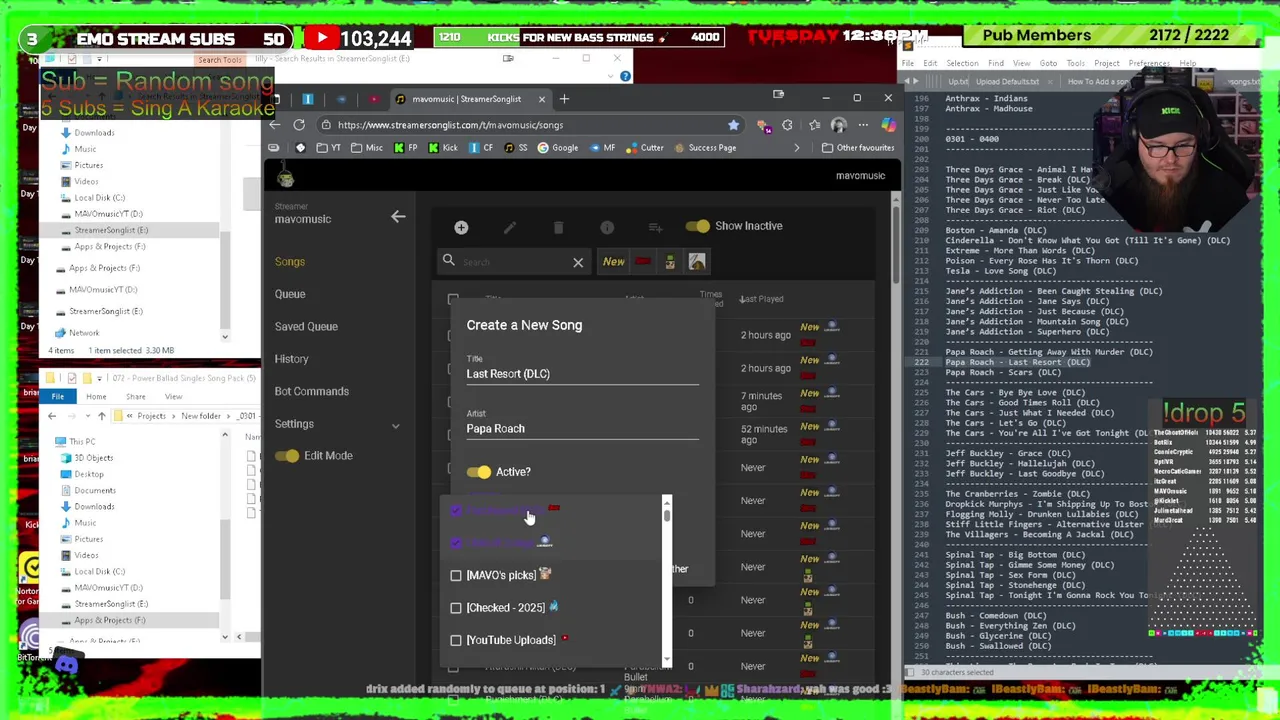Click the edit pencil icon in songs toolbar
The height and width of the screenshot is (720, 1280).
pyautogui.click(x=510, y=227)
